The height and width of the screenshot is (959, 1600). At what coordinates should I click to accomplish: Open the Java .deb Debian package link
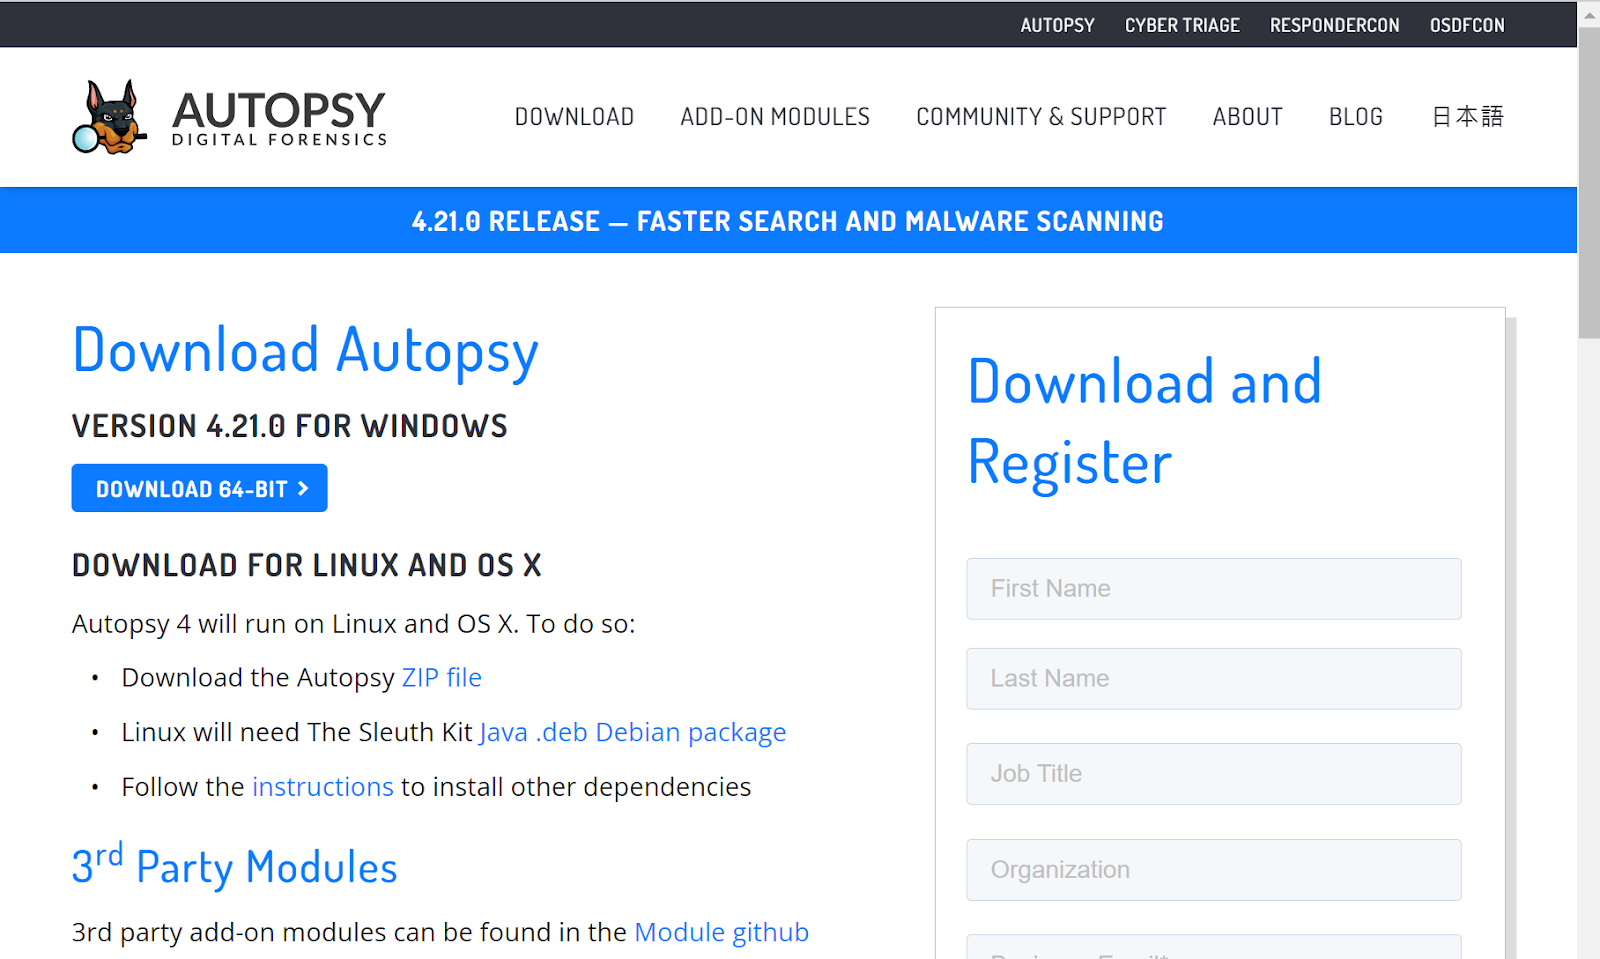633,733
